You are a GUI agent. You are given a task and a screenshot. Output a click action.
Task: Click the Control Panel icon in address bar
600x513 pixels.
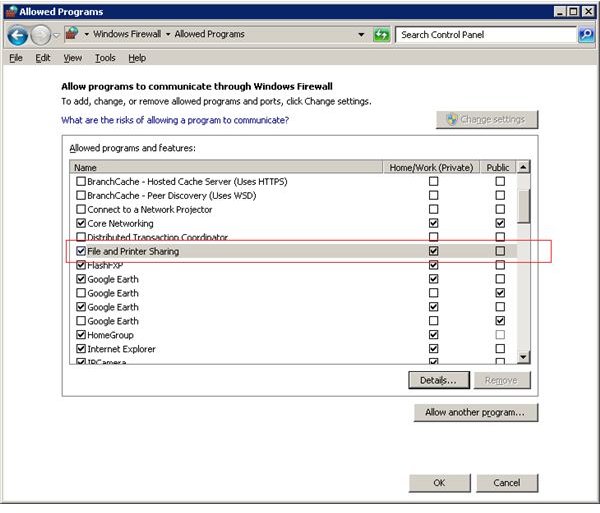(x=71, y=35)
